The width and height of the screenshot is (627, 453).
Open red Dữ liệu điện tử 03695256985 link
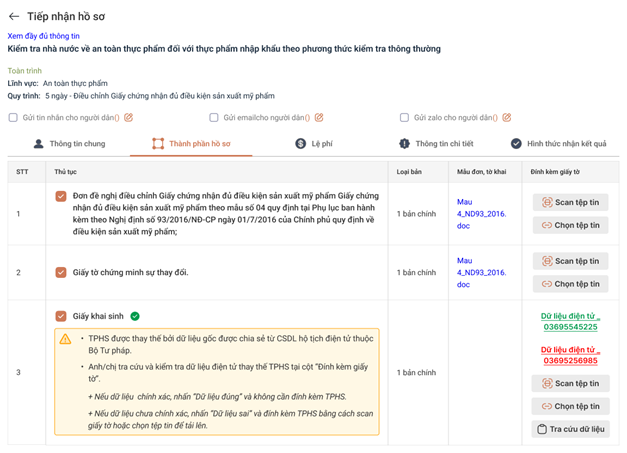tap(571, 355)
